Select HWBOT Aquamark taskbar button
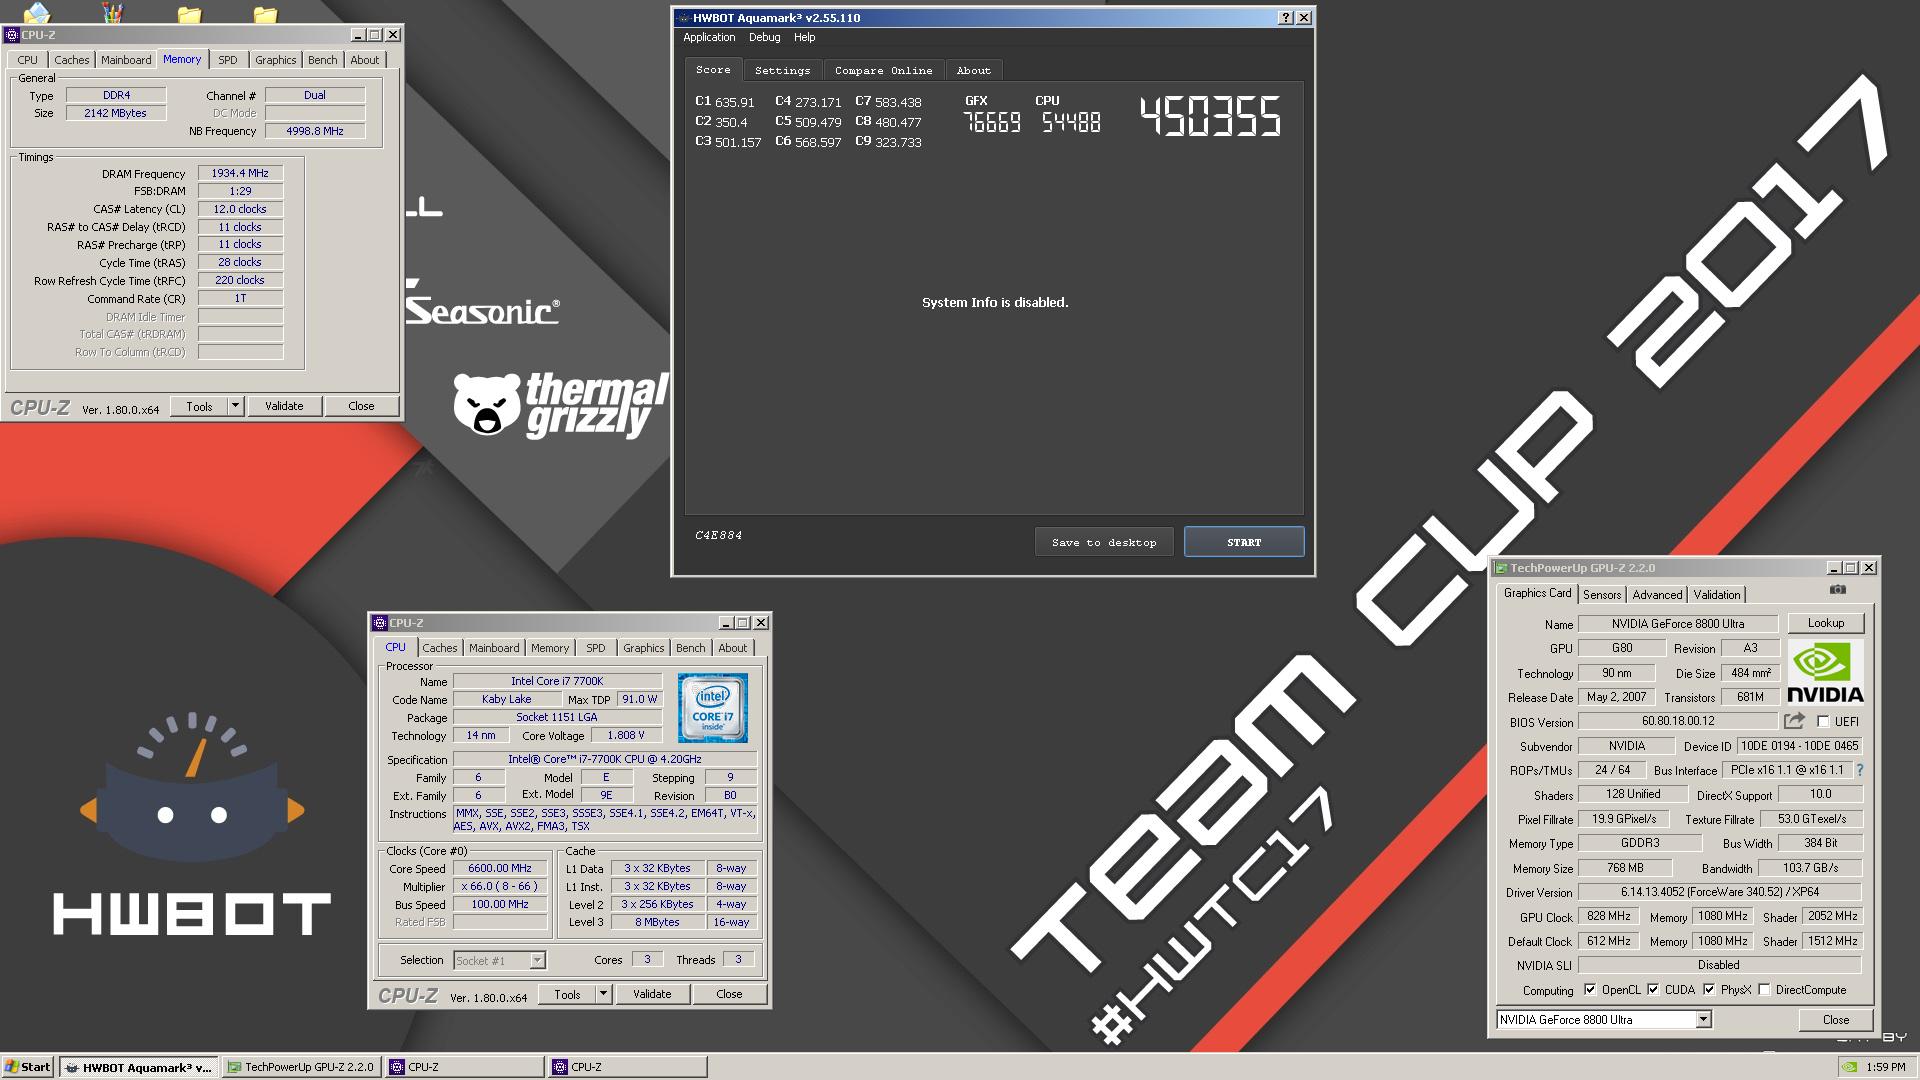The width and height of the screenshot is (1920, 1080). (139, 1067)
